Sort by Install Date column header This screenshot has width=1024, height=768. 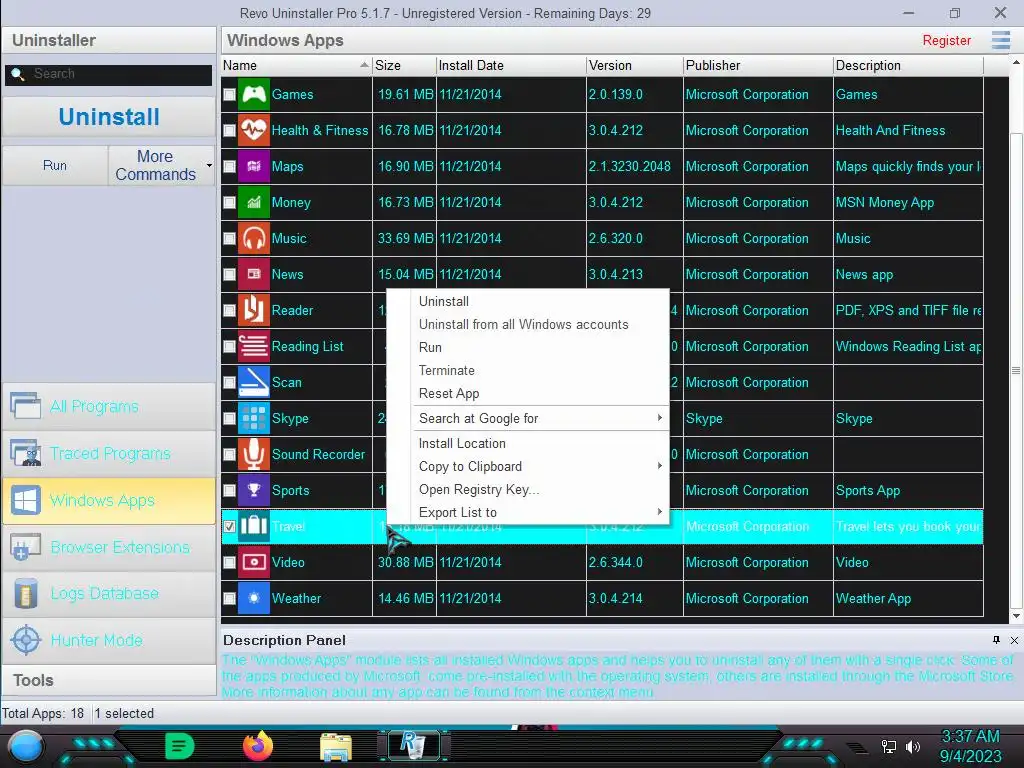[511, 65]
